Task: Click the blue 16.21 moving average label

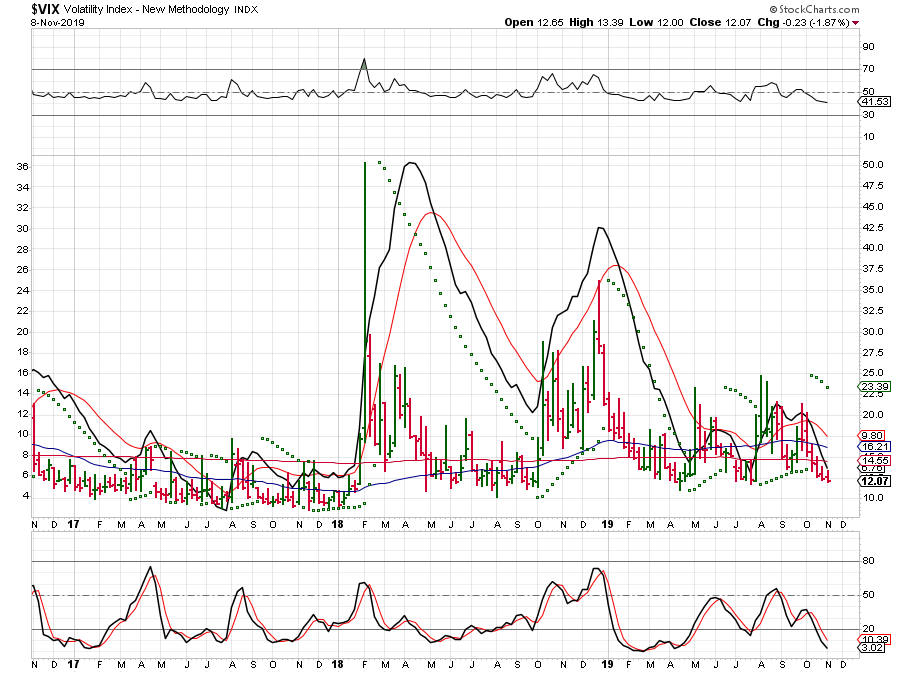Action: 873,446
